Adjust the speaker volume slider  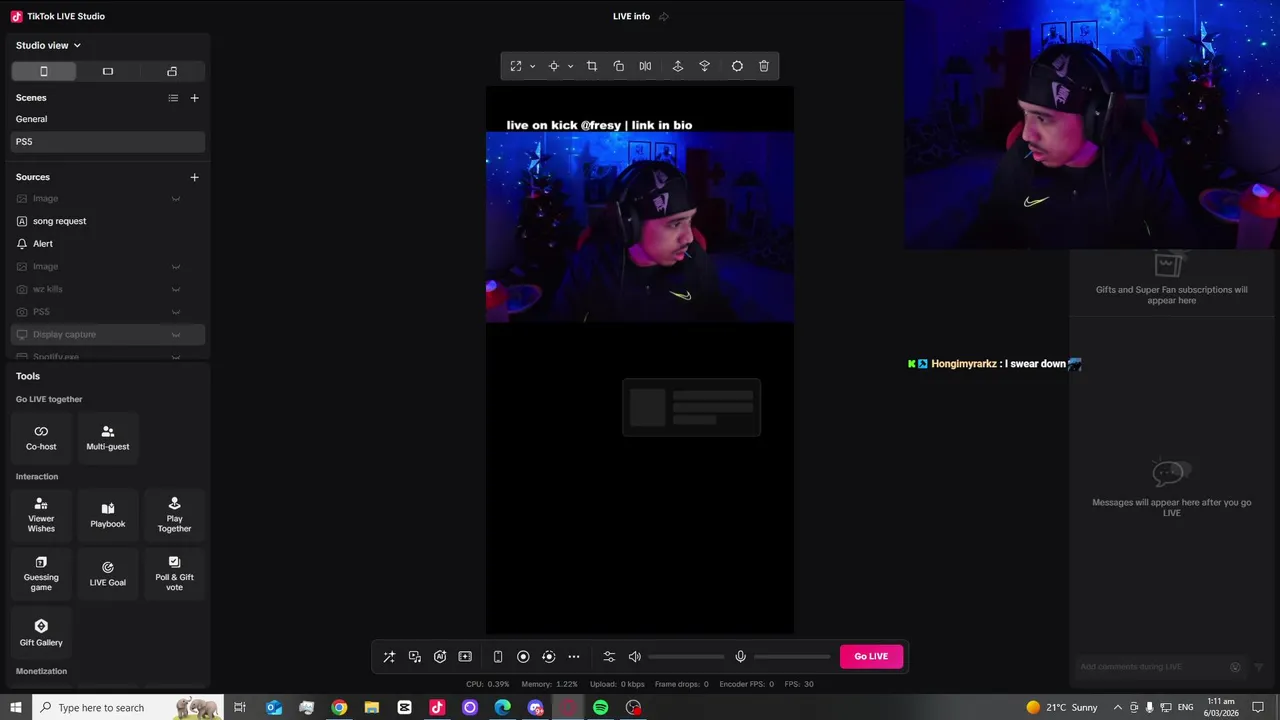coord(686,657)
